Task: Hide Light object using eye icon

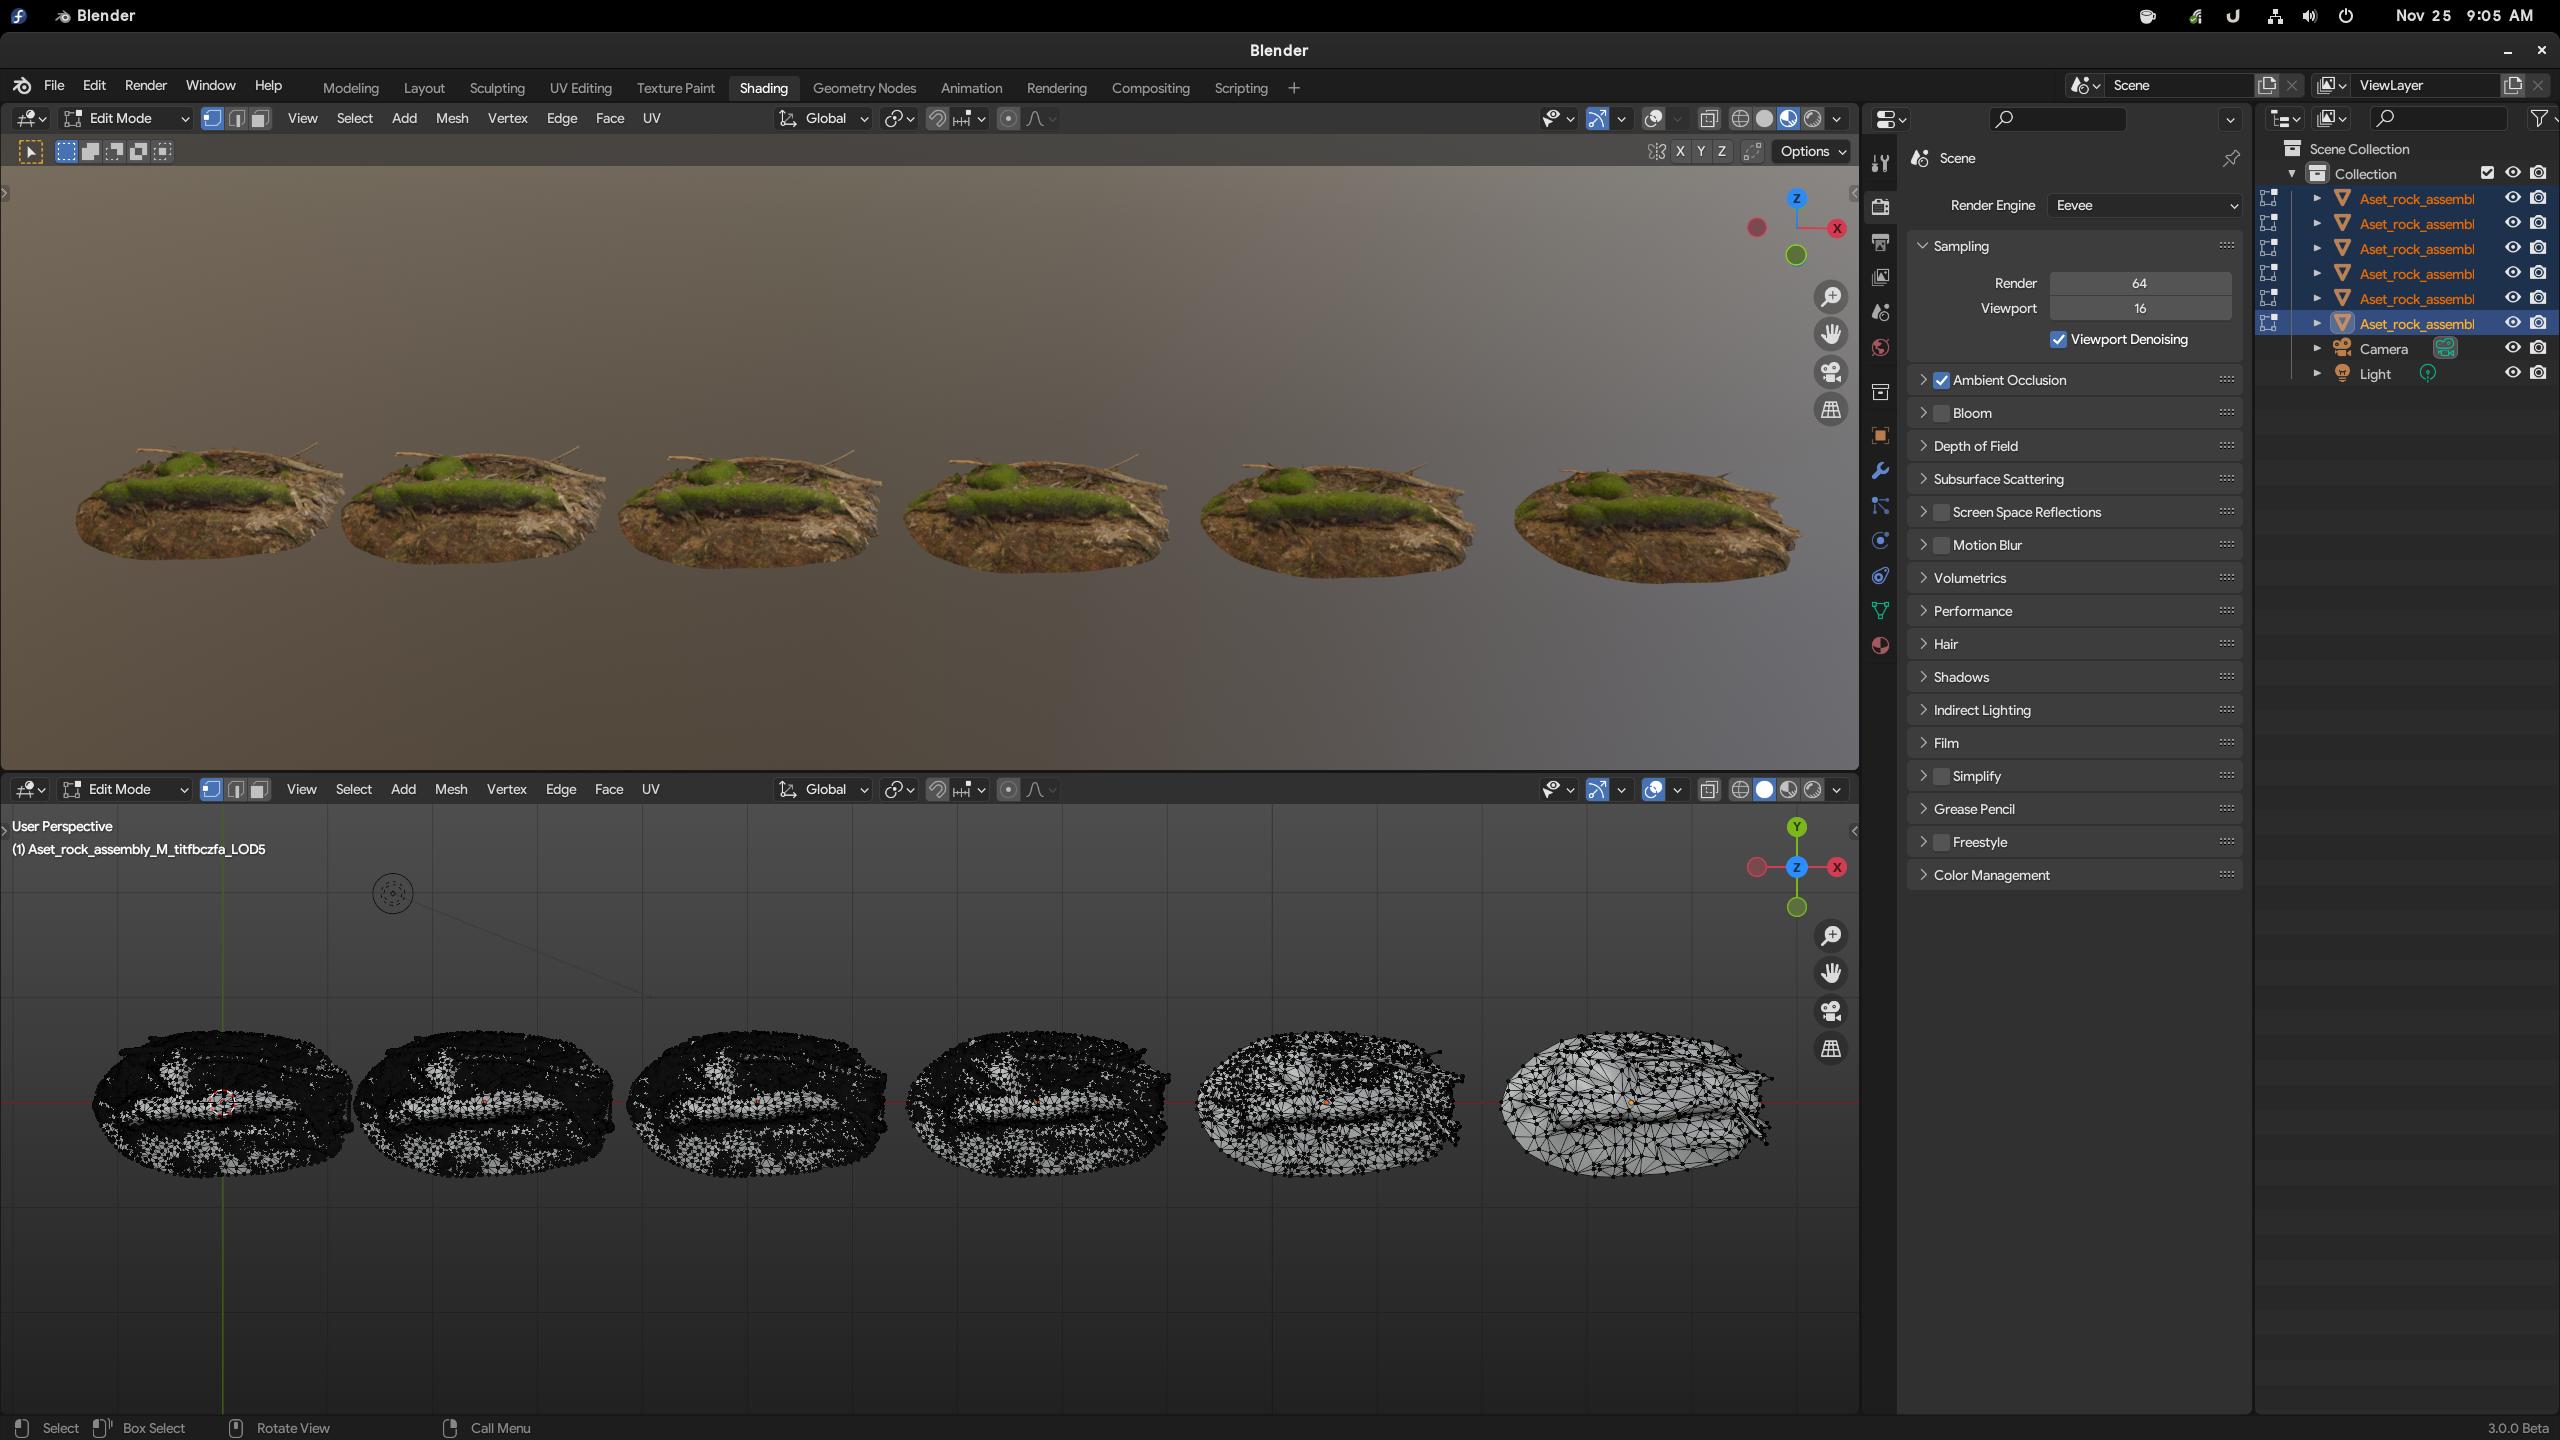Action: pyautogui.click(x=2512, y=373)
